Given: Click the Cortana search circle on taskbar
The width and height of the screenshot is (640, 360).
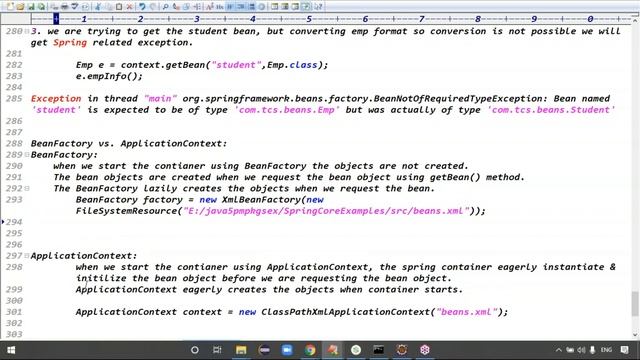Looking at the screenshot, I should click(x=195, y=350).
